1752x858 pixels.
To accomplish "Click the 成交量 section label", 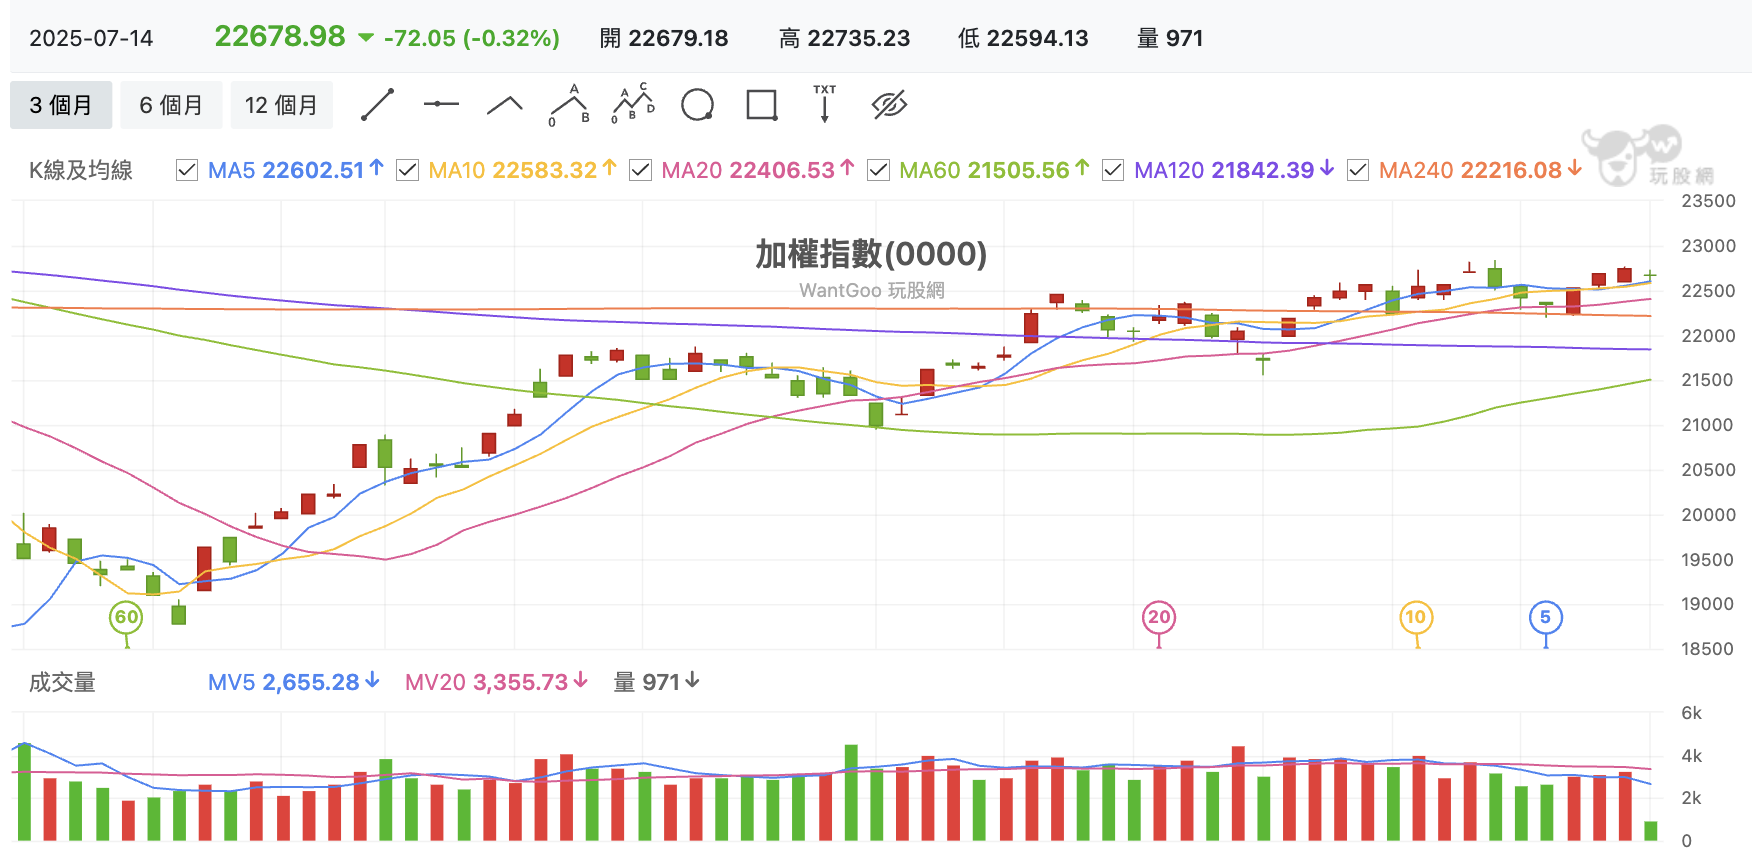I will pos(62,682).
